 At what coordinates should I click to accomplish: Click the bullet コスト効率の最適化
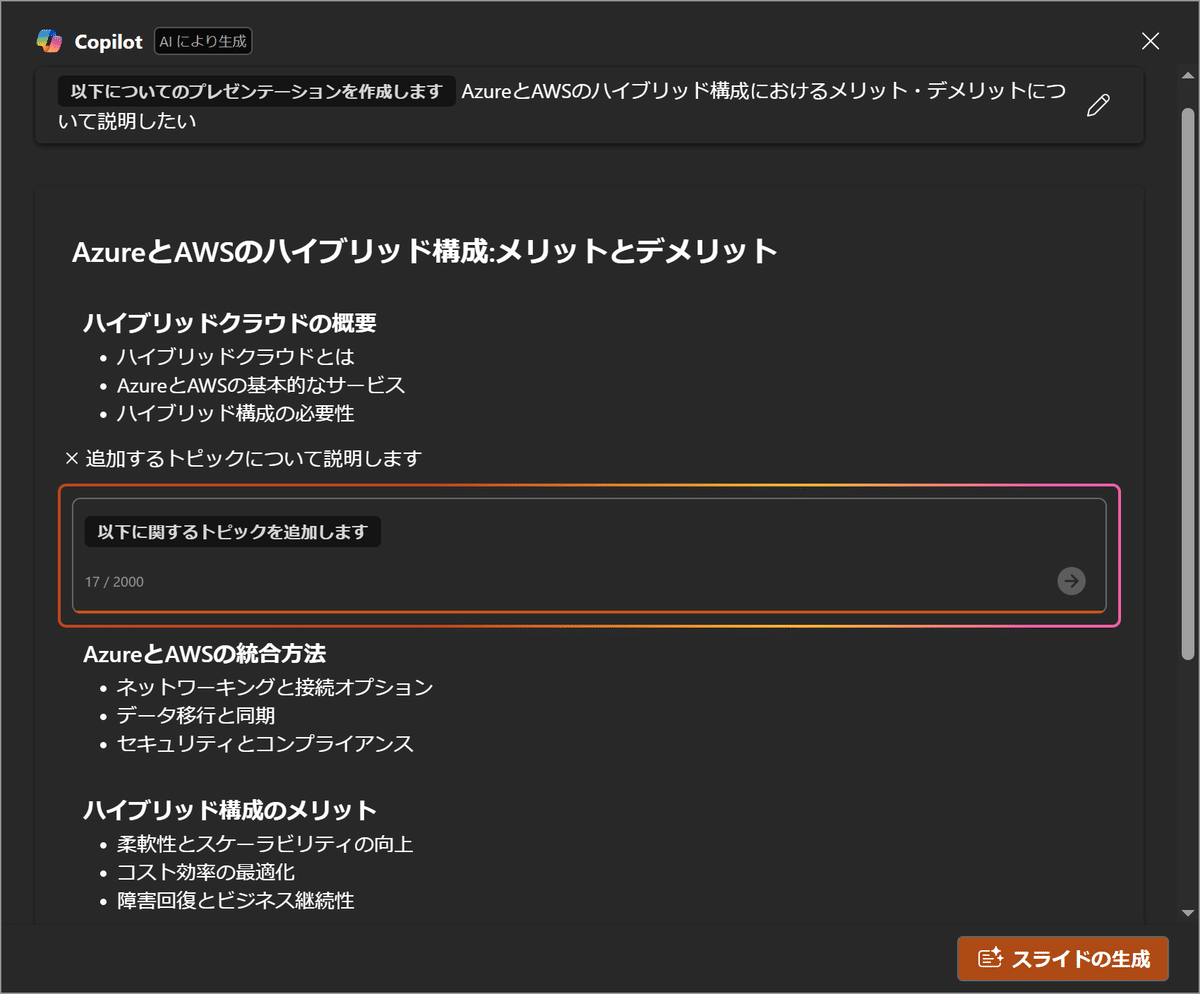click(x=205, y=872)
